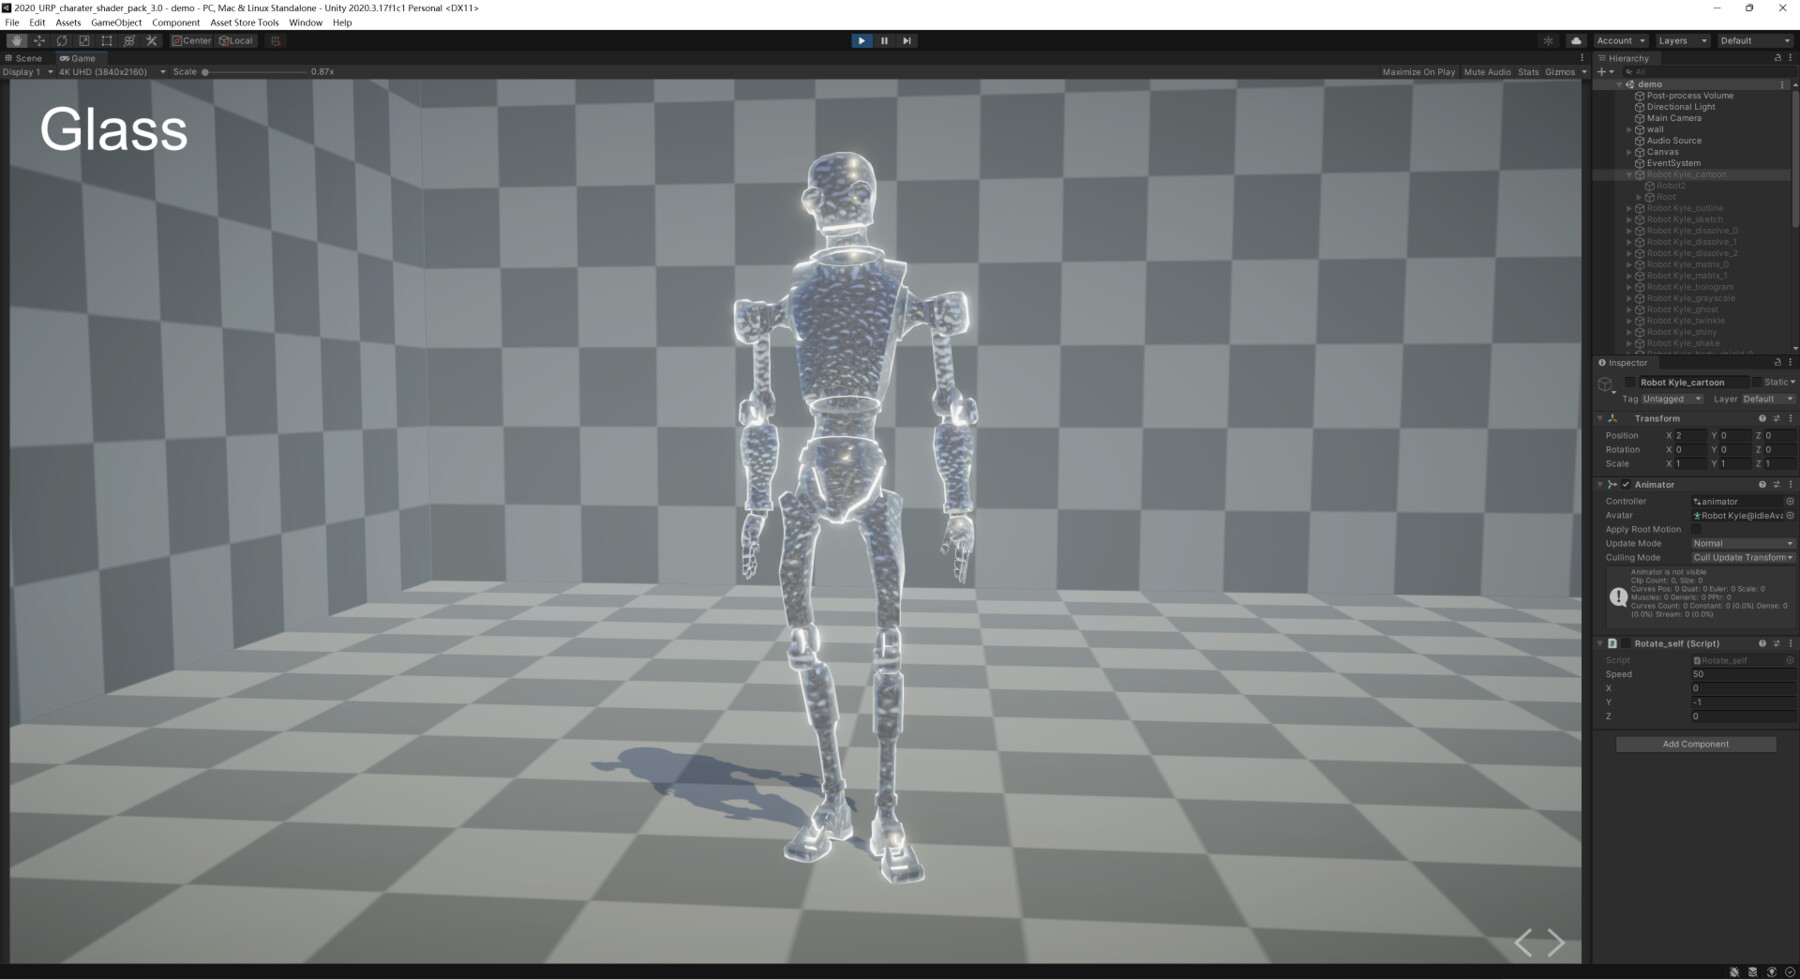Open the Component menu
Screen dimensions: 1800x980
coord(176,22)
